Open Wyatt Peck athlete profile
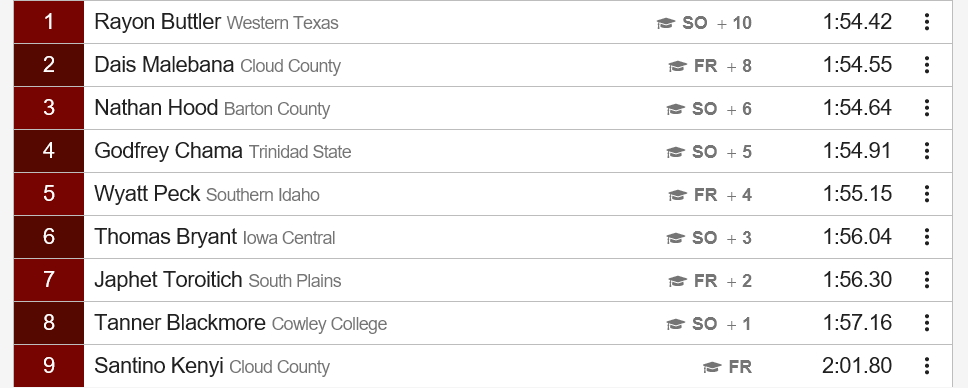968x388 pixels. click(x=147, y=194)
